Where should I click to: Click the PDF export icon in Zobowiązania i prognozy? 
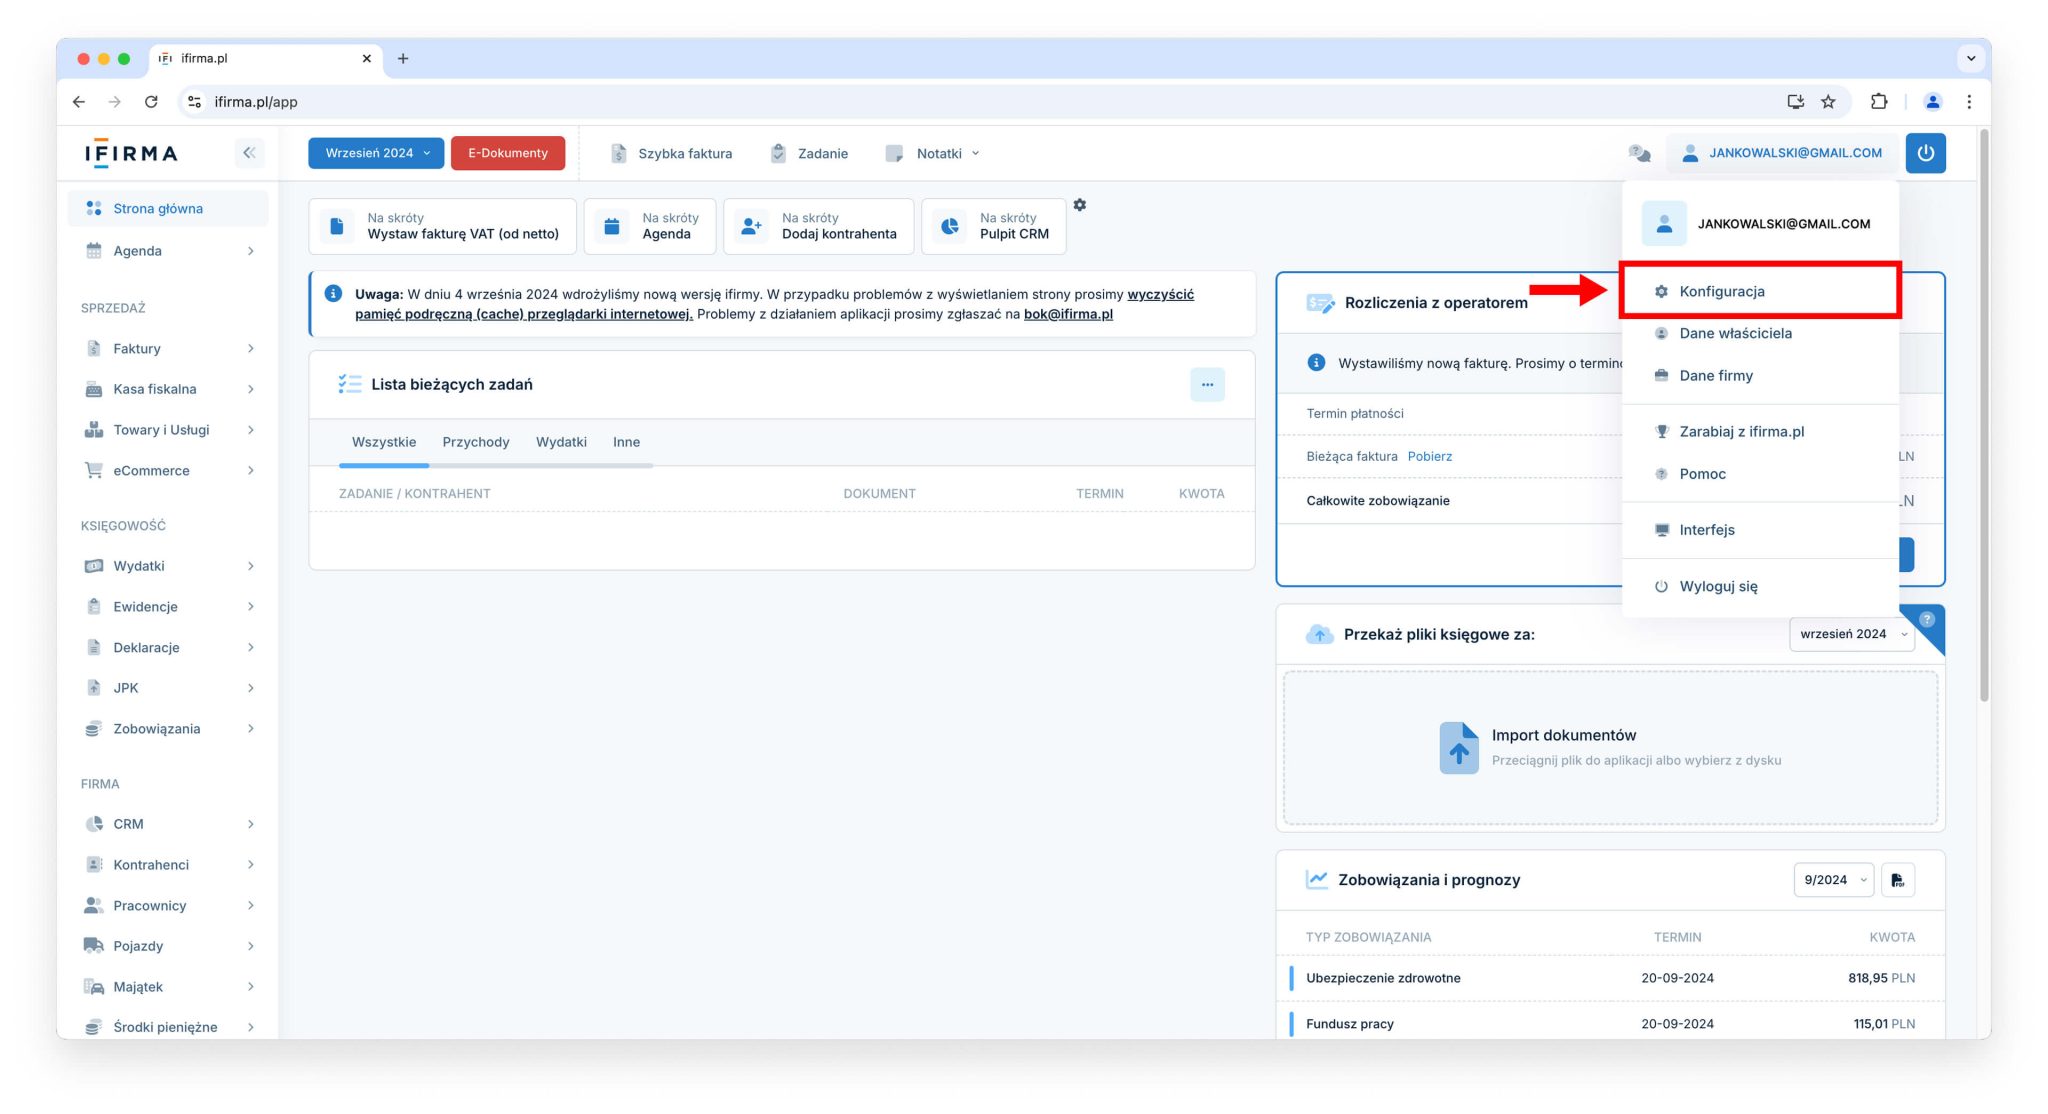click(1897, 880)
